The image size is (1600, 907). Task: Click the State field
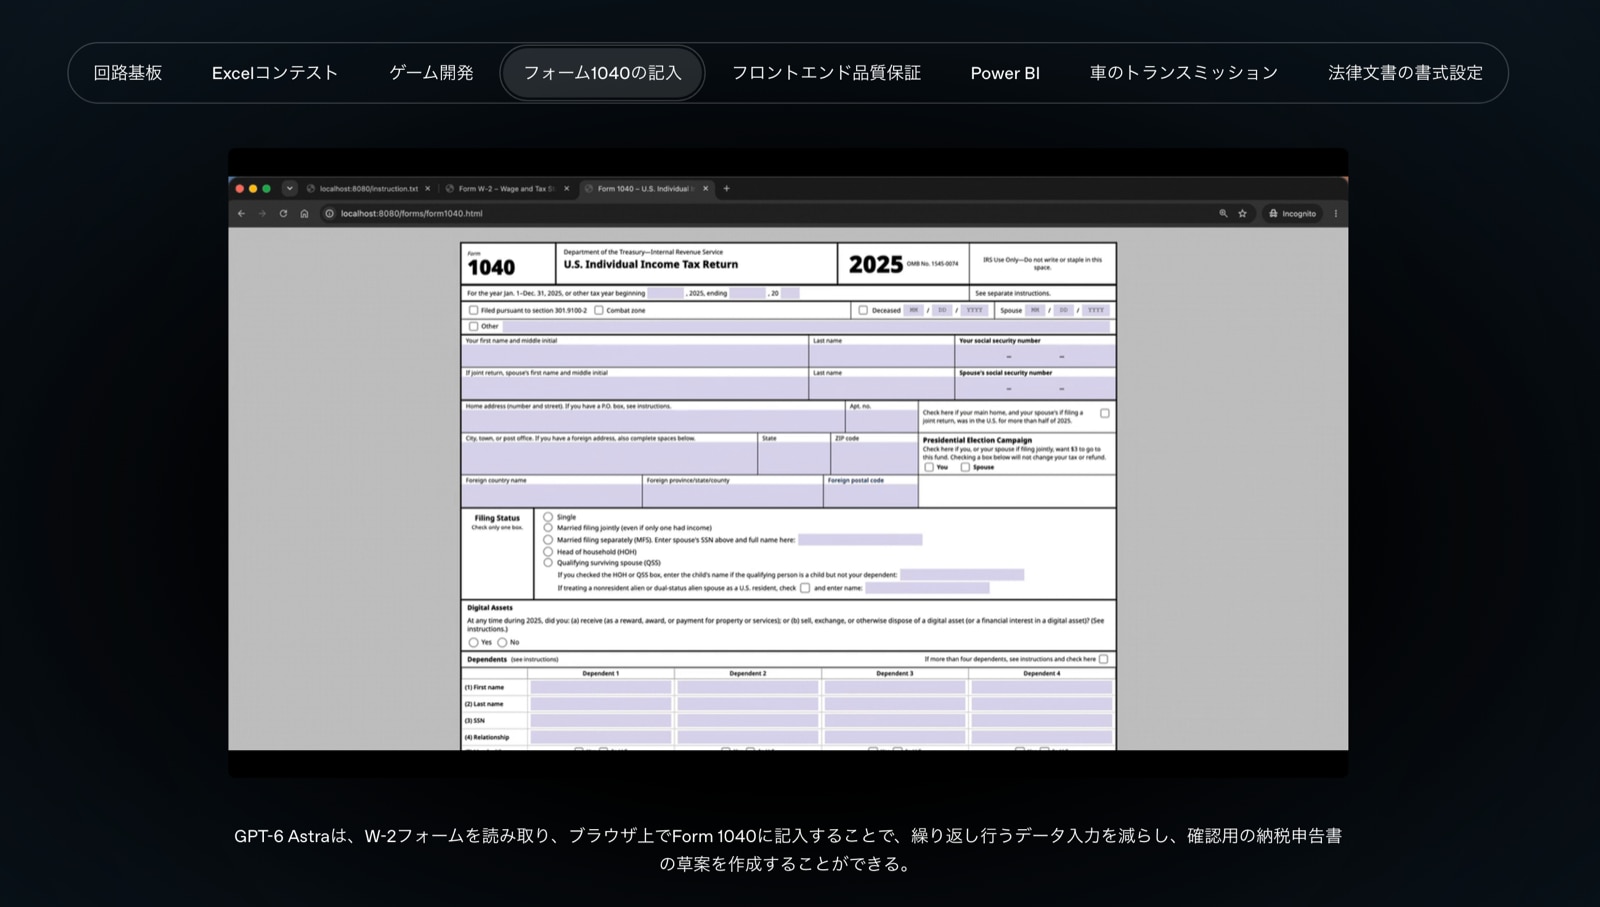(x=794, y=458)
